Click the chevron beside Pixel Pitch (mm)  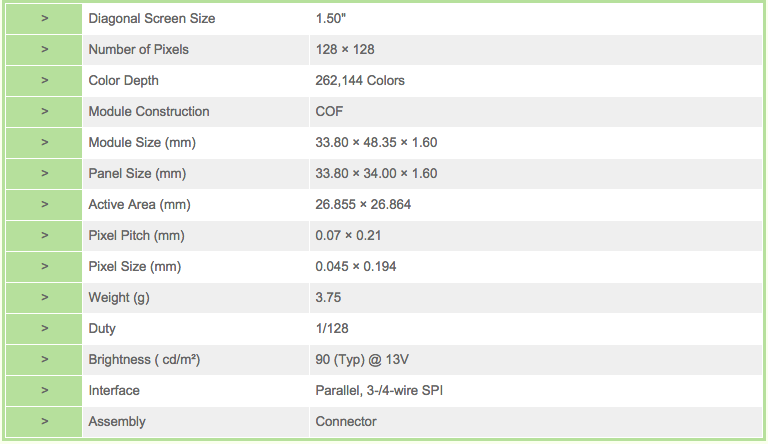[45, 235]
